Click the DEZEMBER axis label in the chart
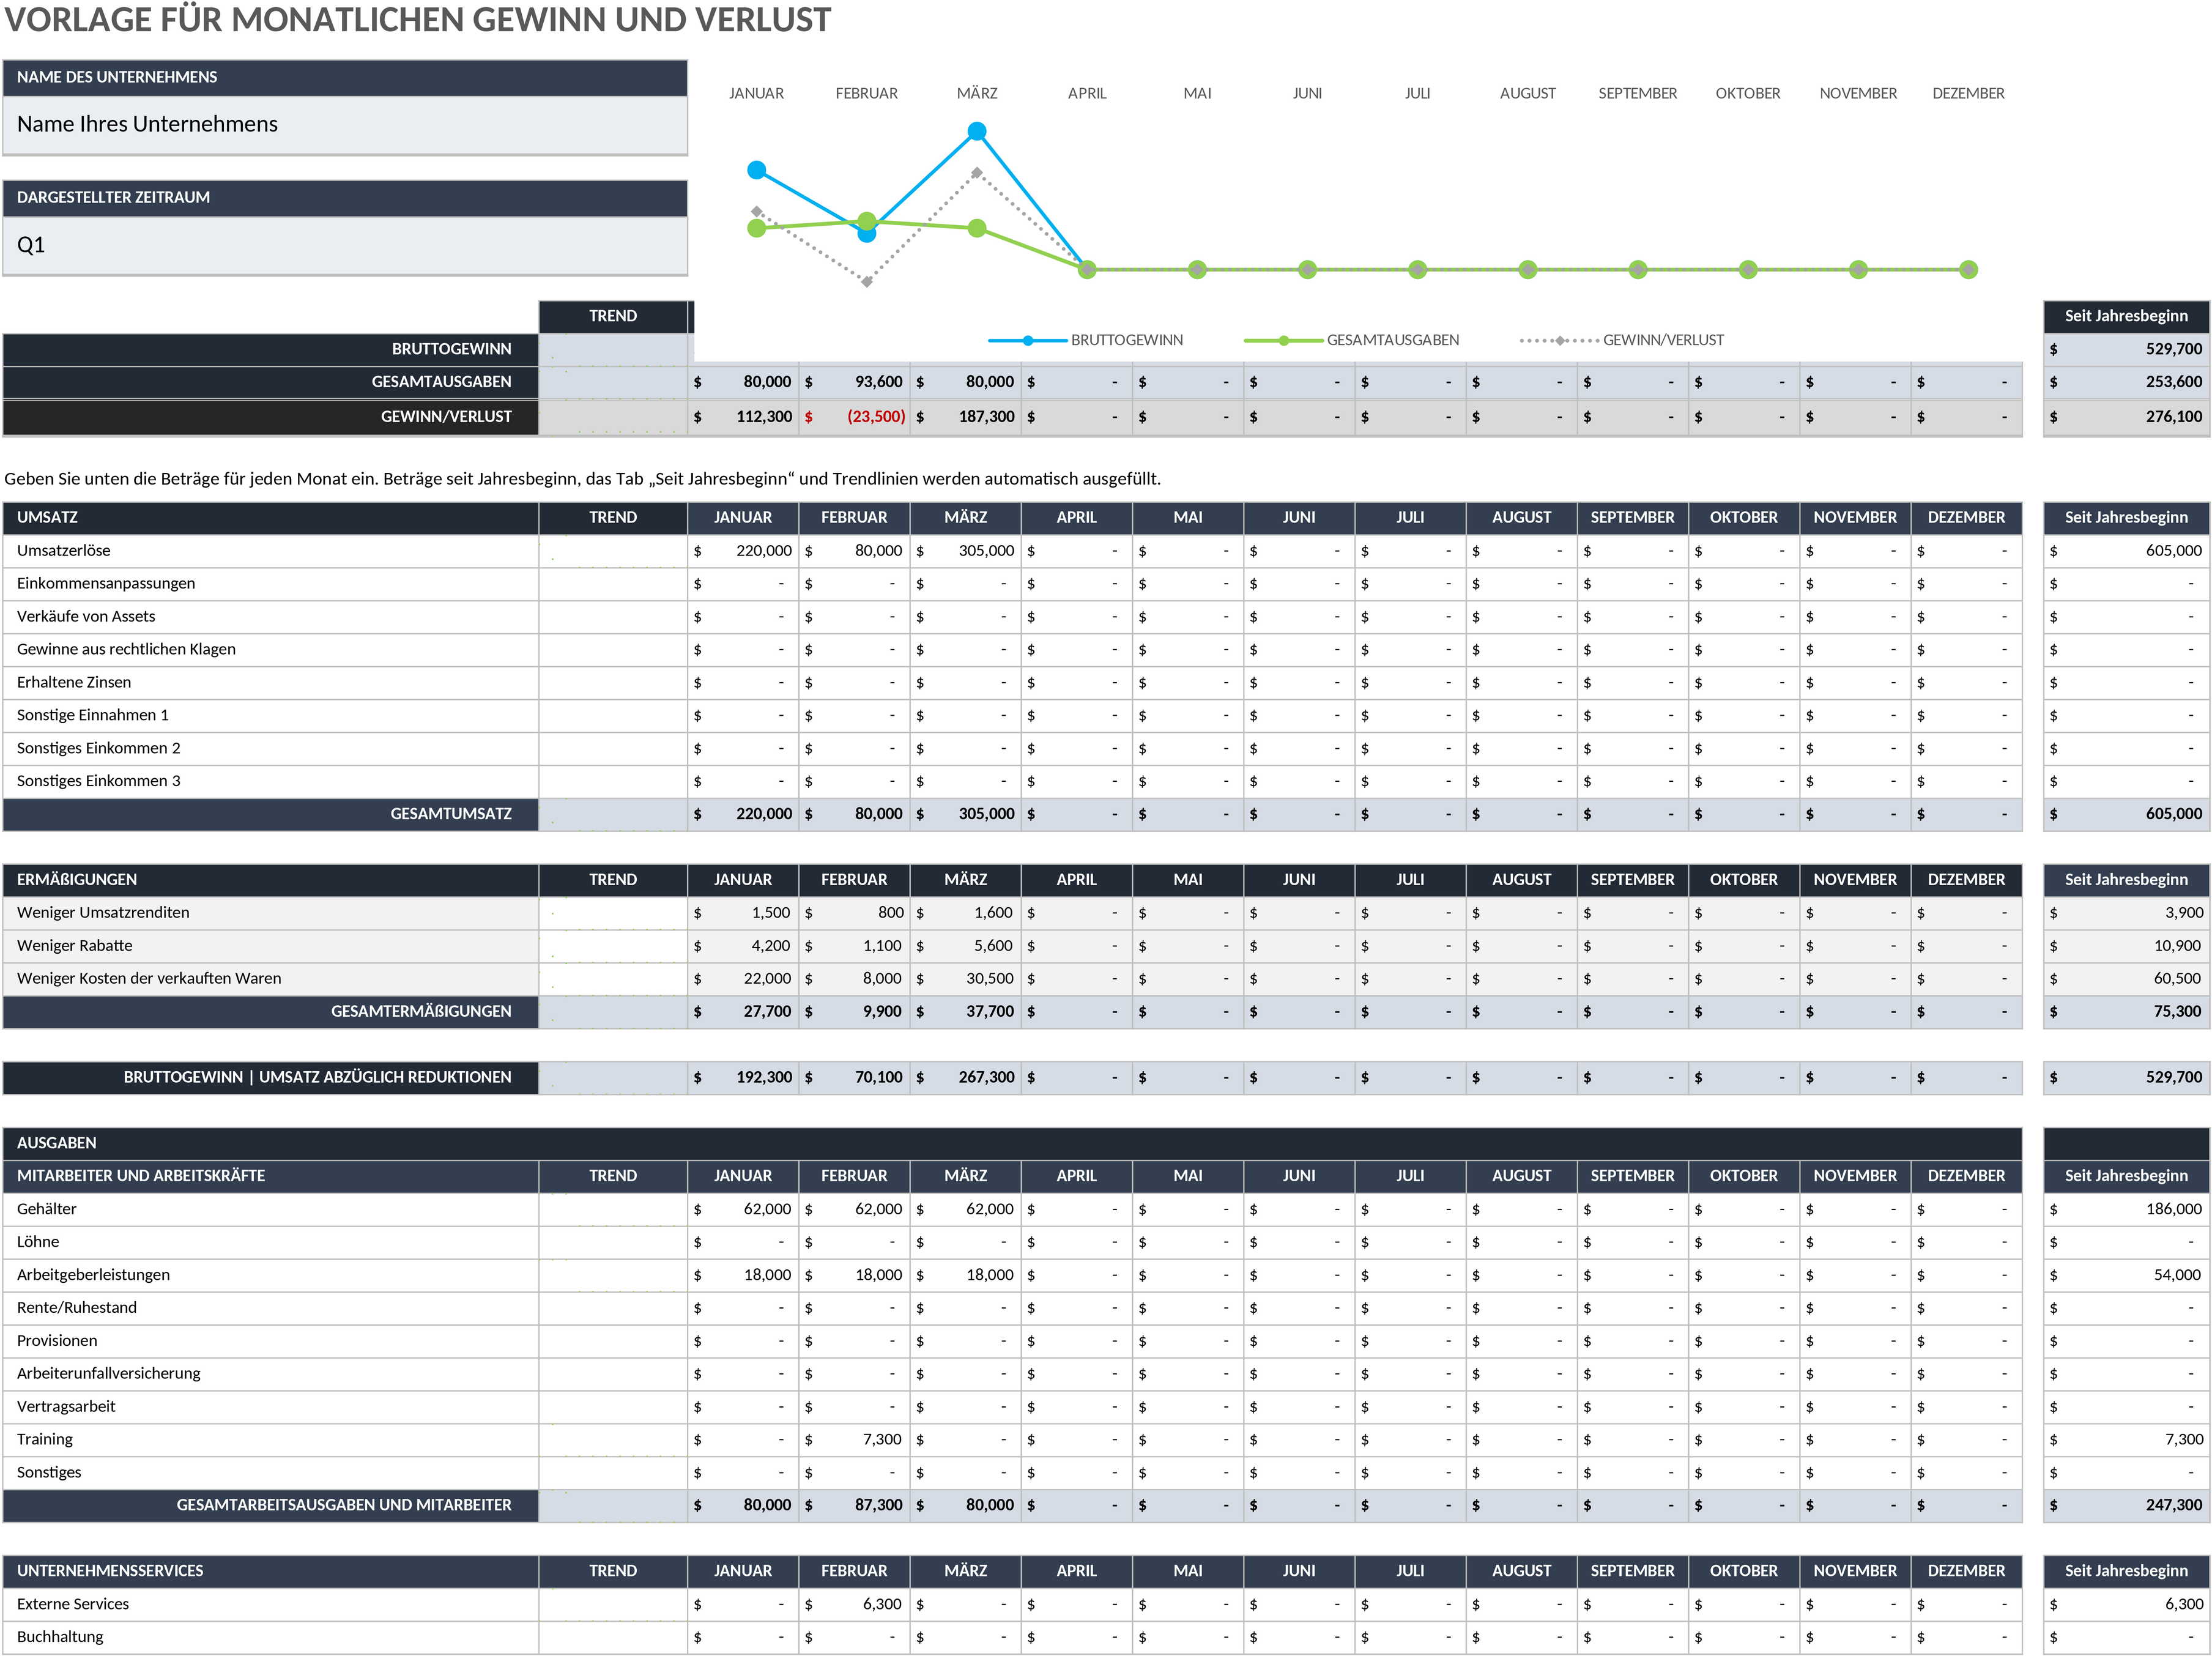 coord(1968,93)
